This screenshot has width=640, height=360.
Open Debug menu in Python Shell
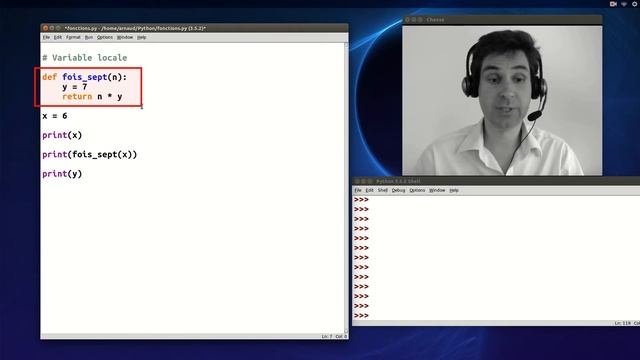398,190
